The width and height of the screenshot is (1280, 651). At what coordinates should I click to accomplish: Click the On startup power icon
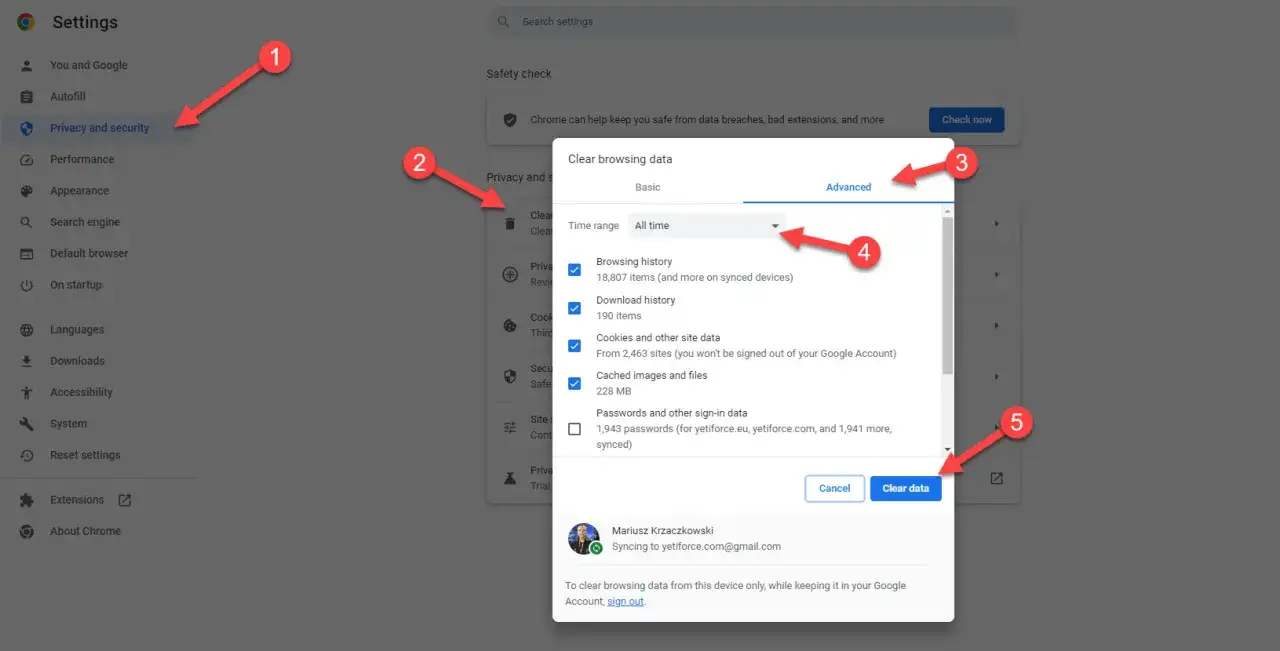(27, 285)
